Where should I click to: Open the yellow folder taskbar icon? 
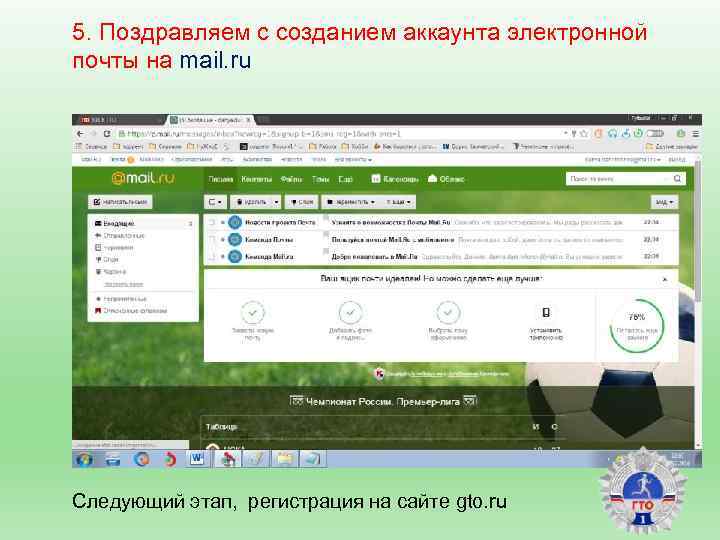point(284,459)
